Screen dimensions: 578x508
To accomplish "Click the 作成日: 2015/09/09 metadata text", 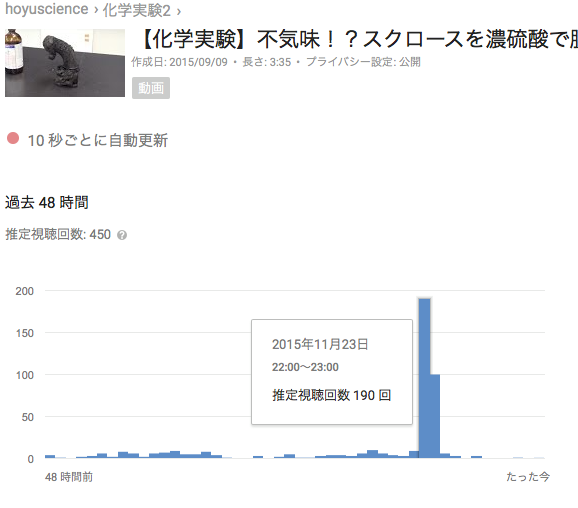I will [180, 62].
